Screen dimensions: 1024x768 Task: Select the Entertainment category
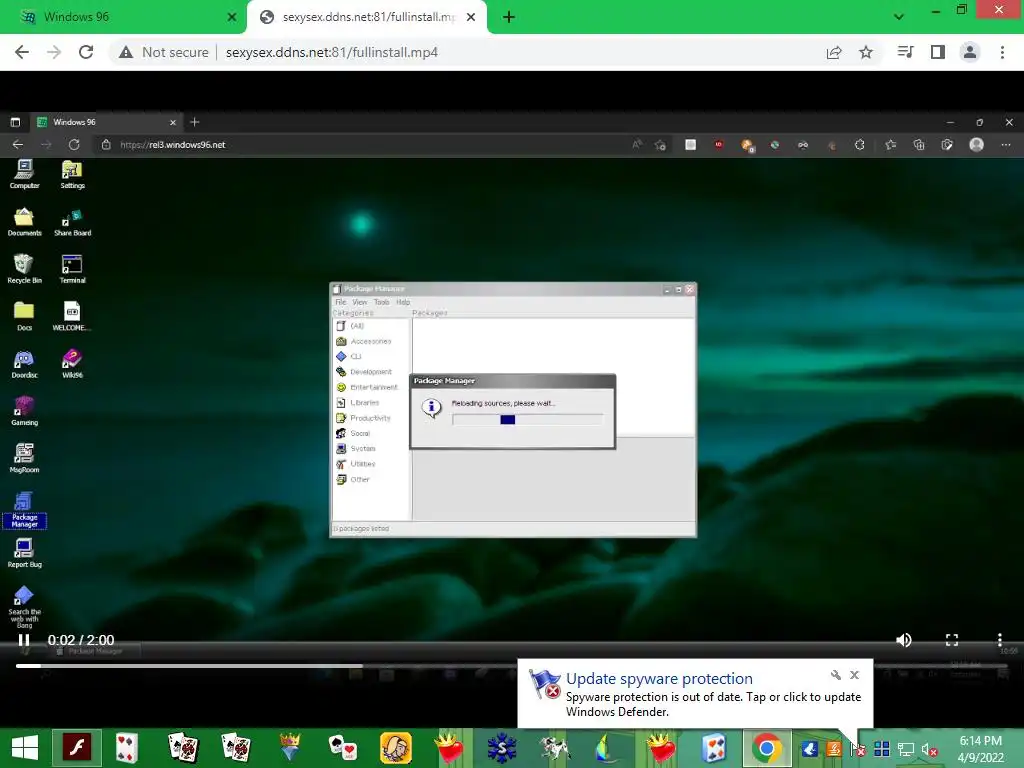[367, 387]
